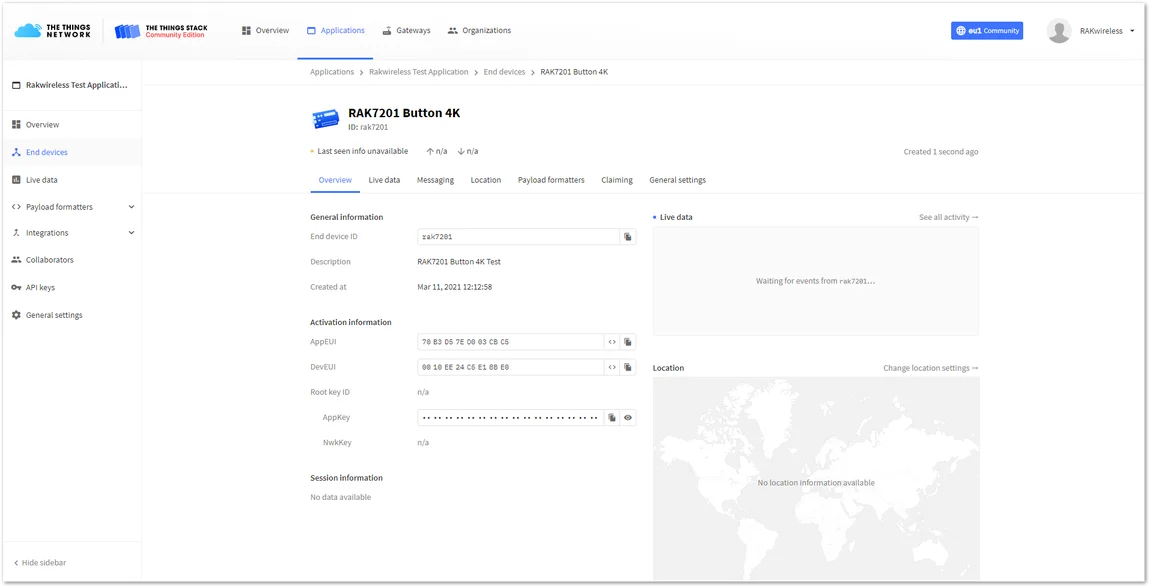Viewport: 1150px width, 587px height.
Task: Expand the Payload formatters sidebar chevron
Action: click(x=131, y=207)
